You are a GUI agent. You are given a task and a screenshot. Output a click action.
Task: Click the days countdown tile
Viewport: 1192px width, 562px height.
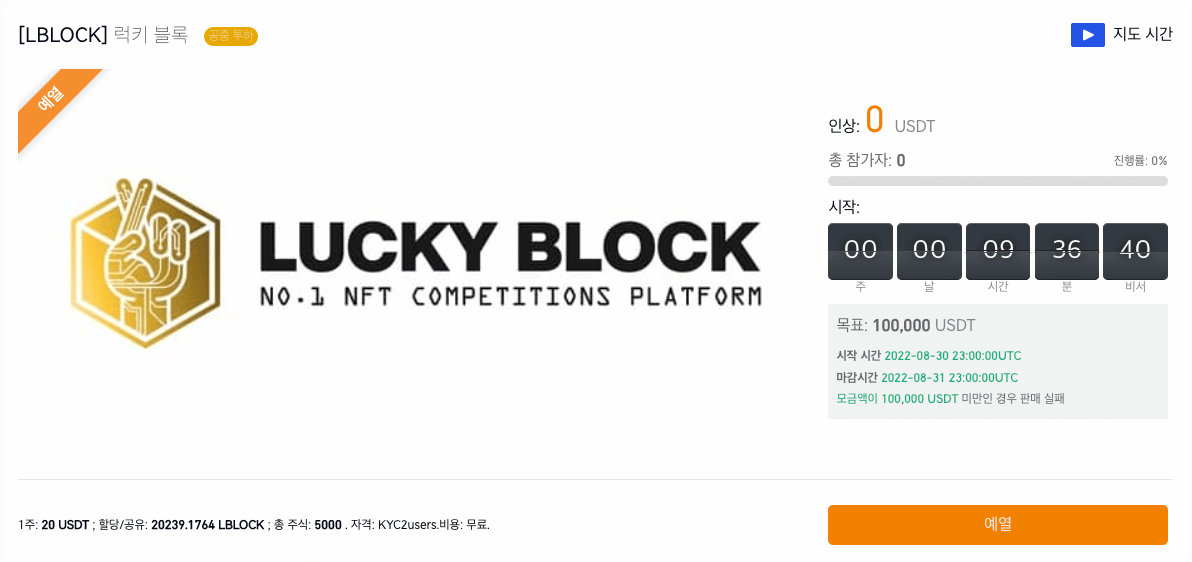[x=929, y=251]
